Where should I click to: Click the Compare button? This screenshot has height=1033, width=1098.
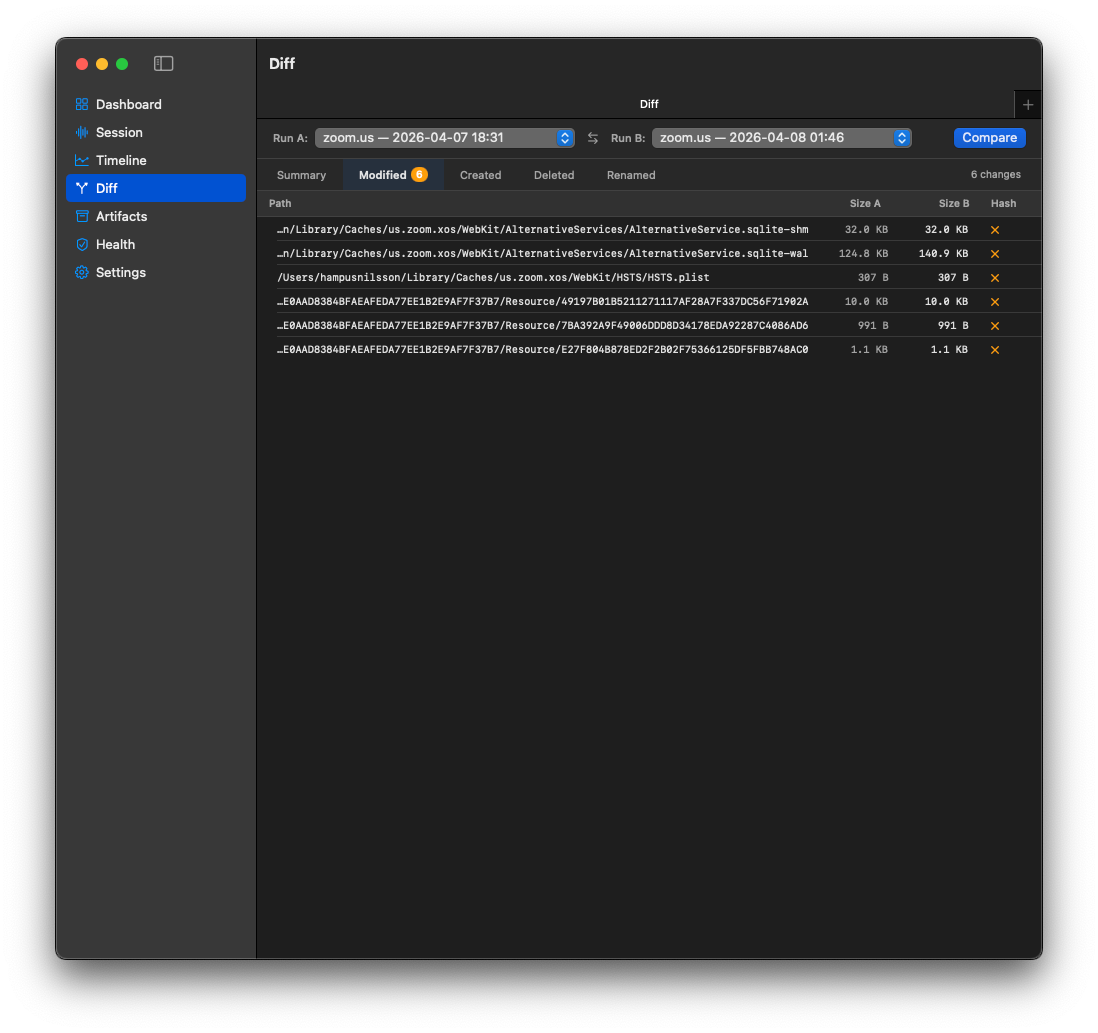click(989, 138)
